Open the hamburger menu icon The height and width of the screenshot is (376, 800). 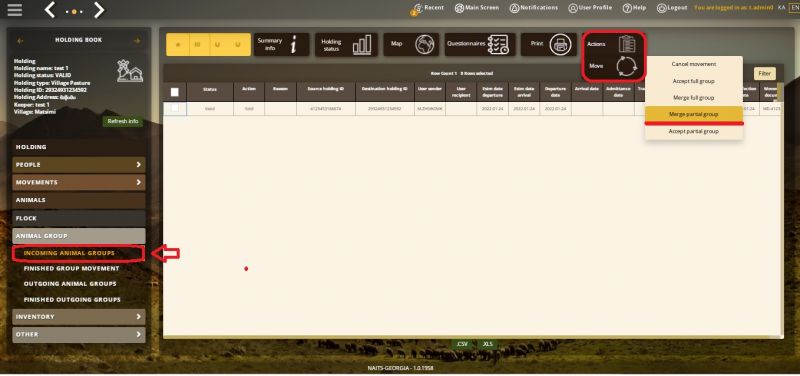tap(15, 10)
